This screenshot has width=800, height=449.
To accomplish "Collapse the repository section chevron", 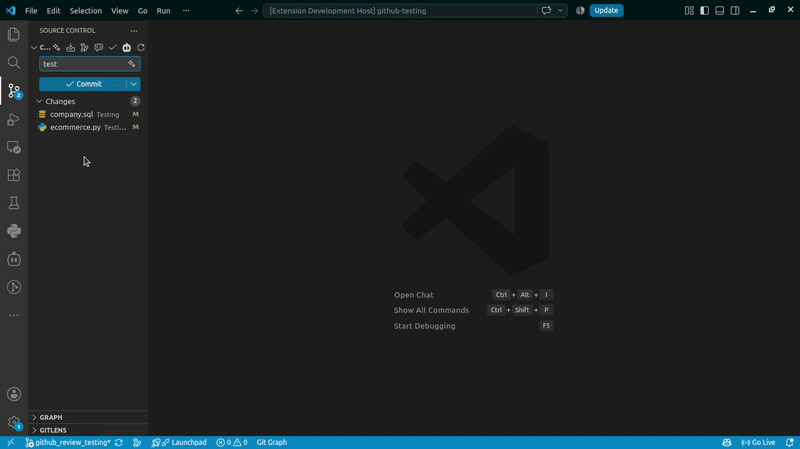I will (x=34, y=47).
